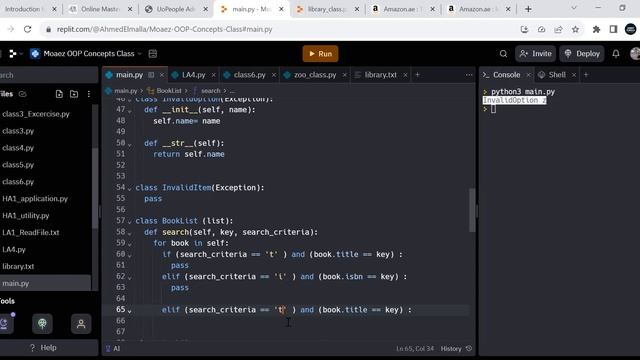
Task: Select main.py in the file tree
Action: [16, 283]
